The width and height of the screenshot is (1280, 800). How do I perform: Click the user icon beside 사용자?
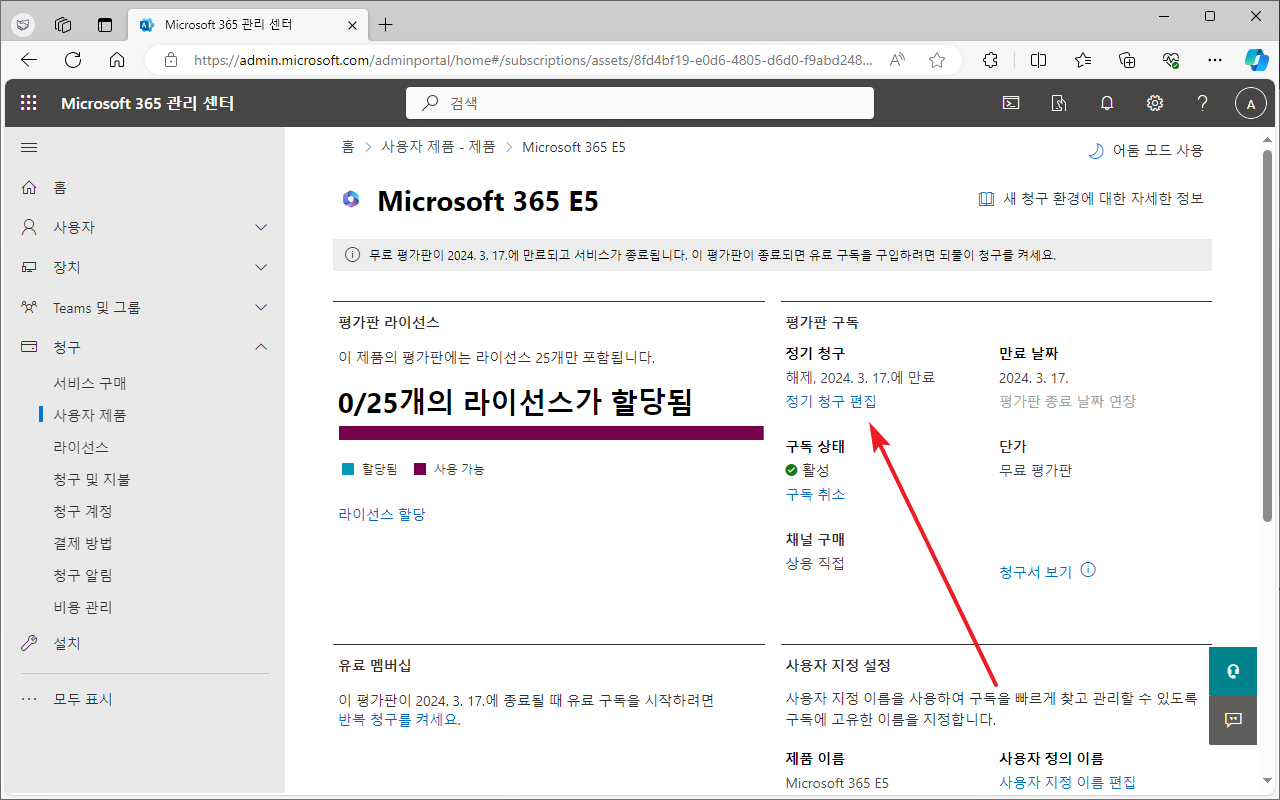click(29, 227)
